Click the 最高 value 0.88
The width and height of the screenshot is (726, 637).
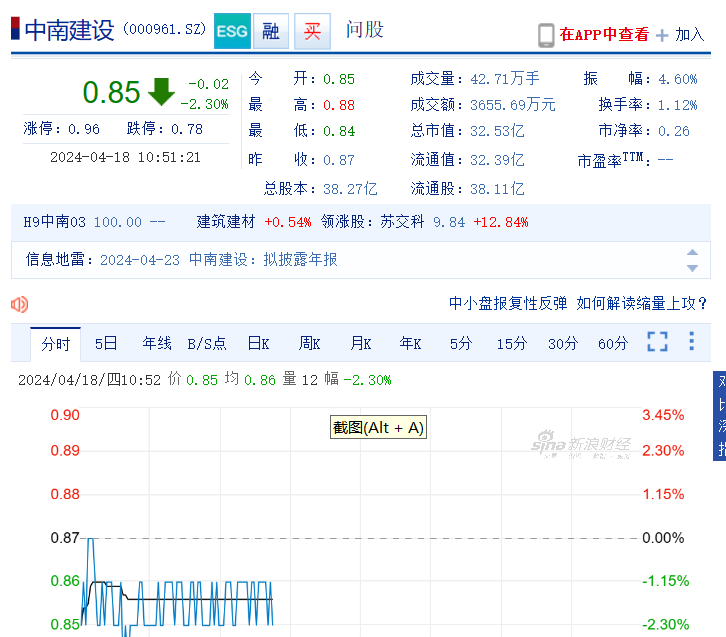point(339,105)
